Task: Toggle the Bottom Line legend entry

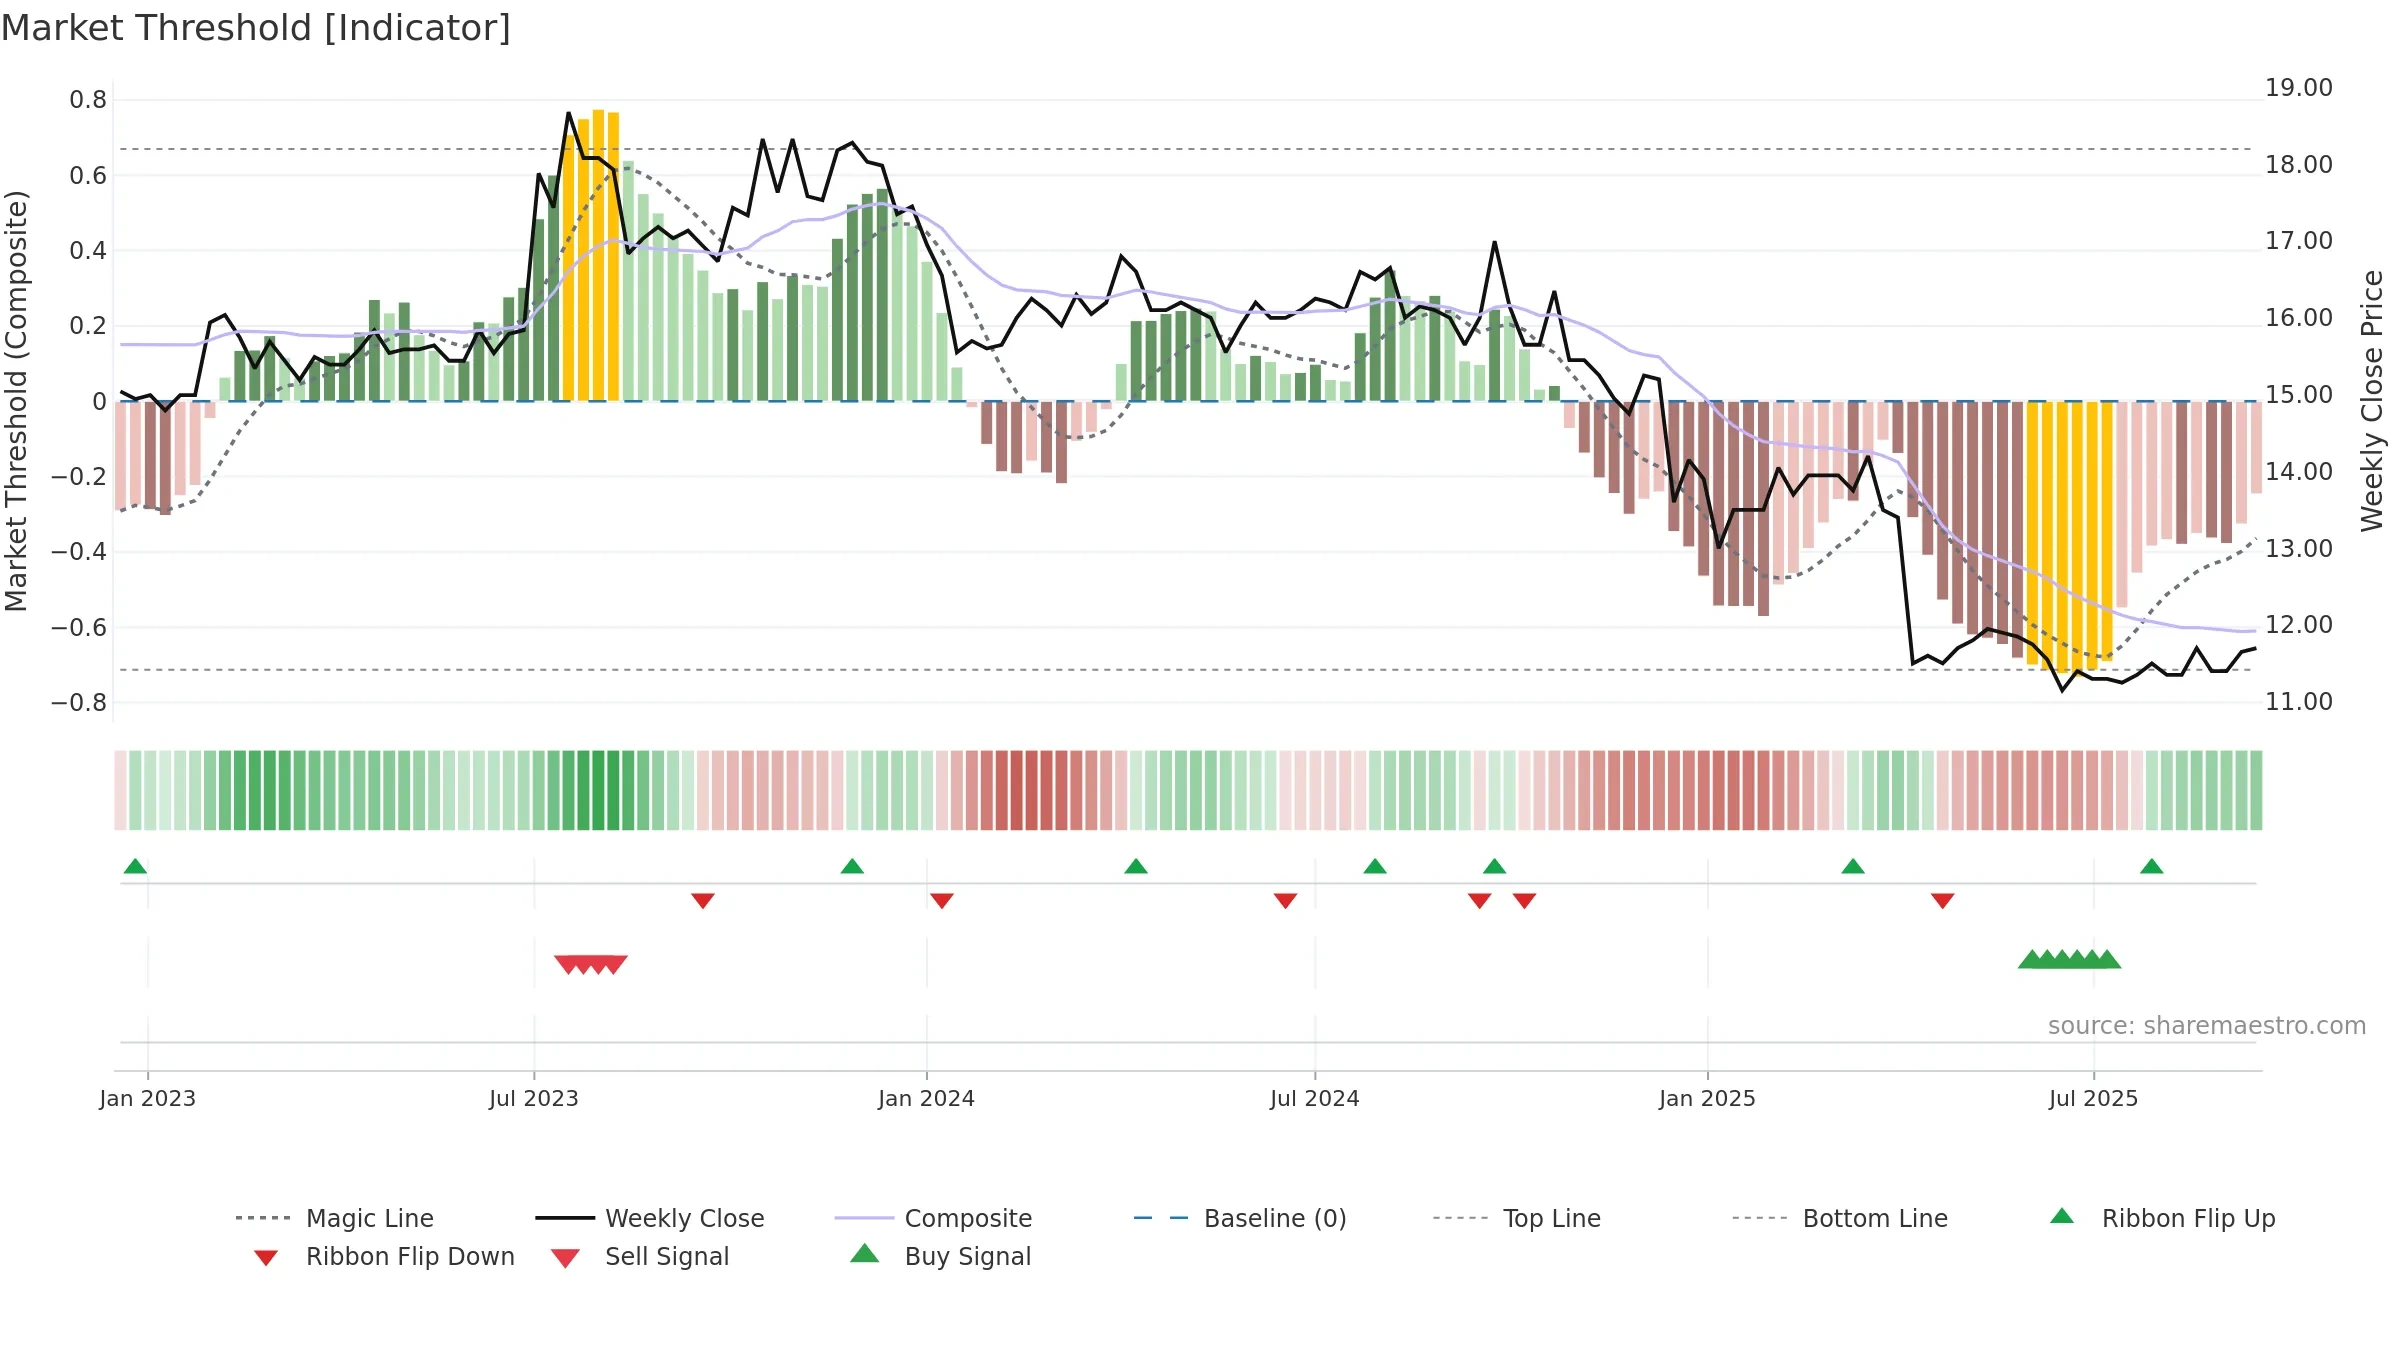Action: pyautogui.click(x=1840, y=1218)
